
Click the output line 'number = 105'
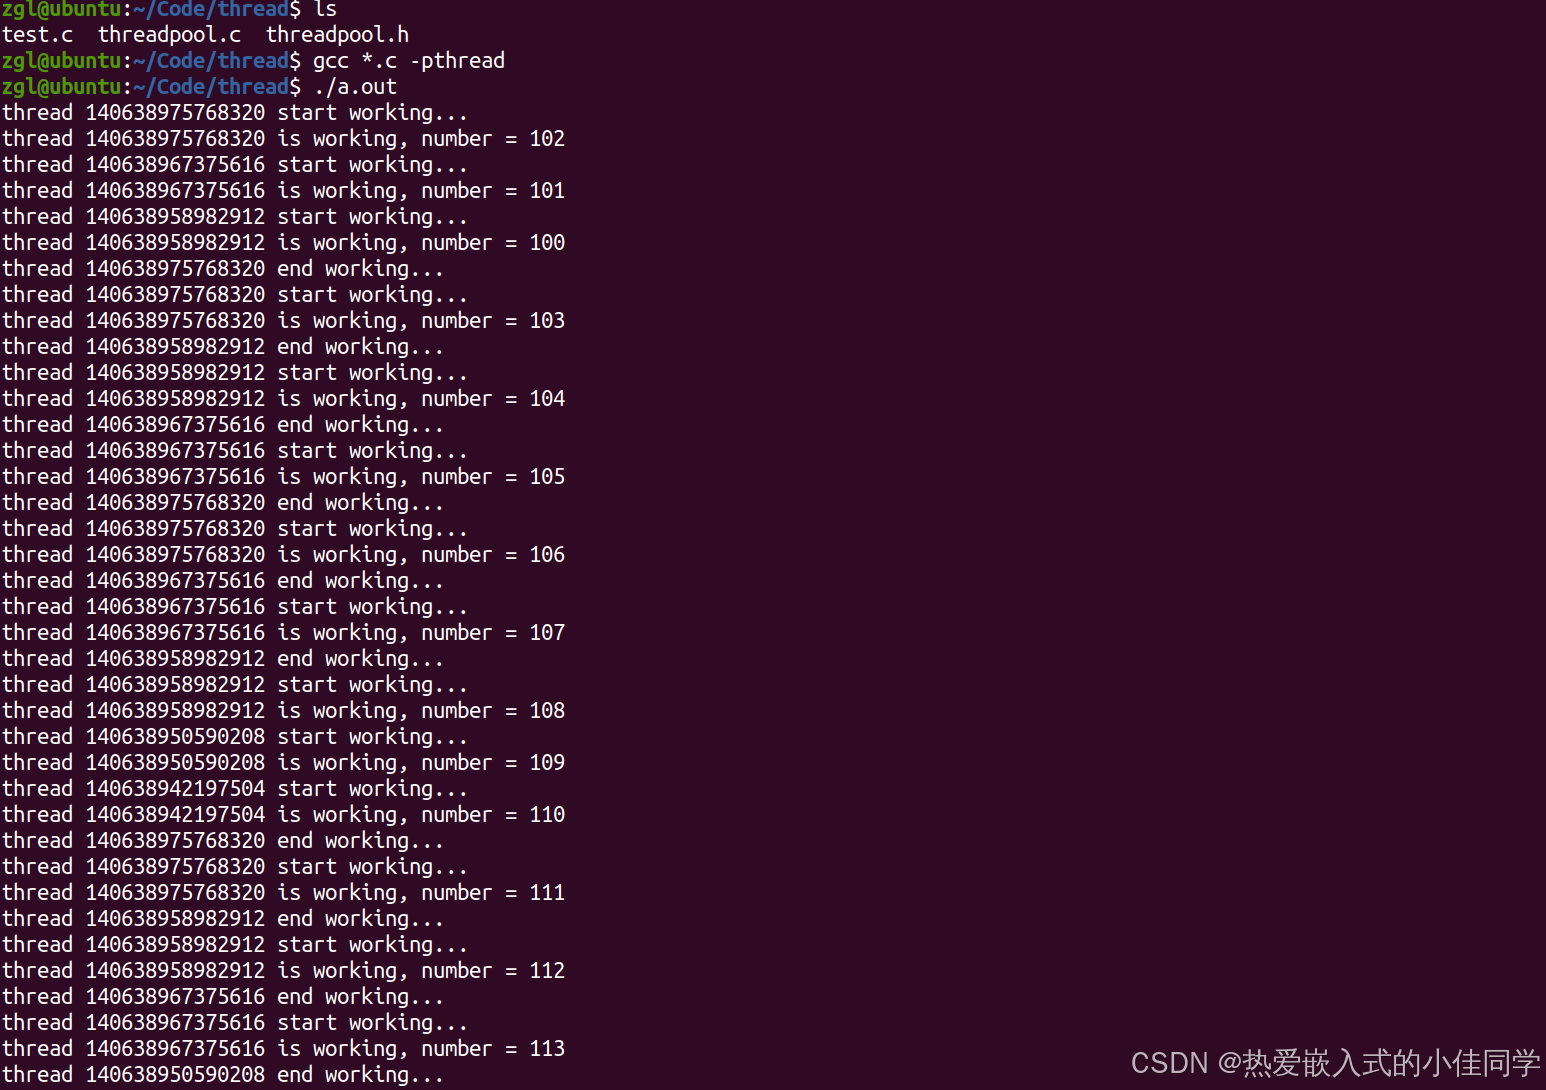[x=283, y=477]
